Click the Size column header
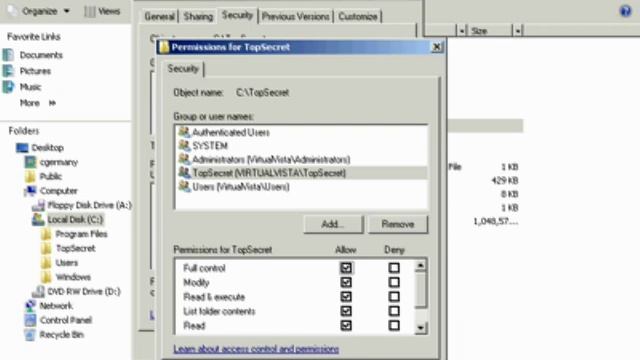640x360 pixels. click(489, 31)
